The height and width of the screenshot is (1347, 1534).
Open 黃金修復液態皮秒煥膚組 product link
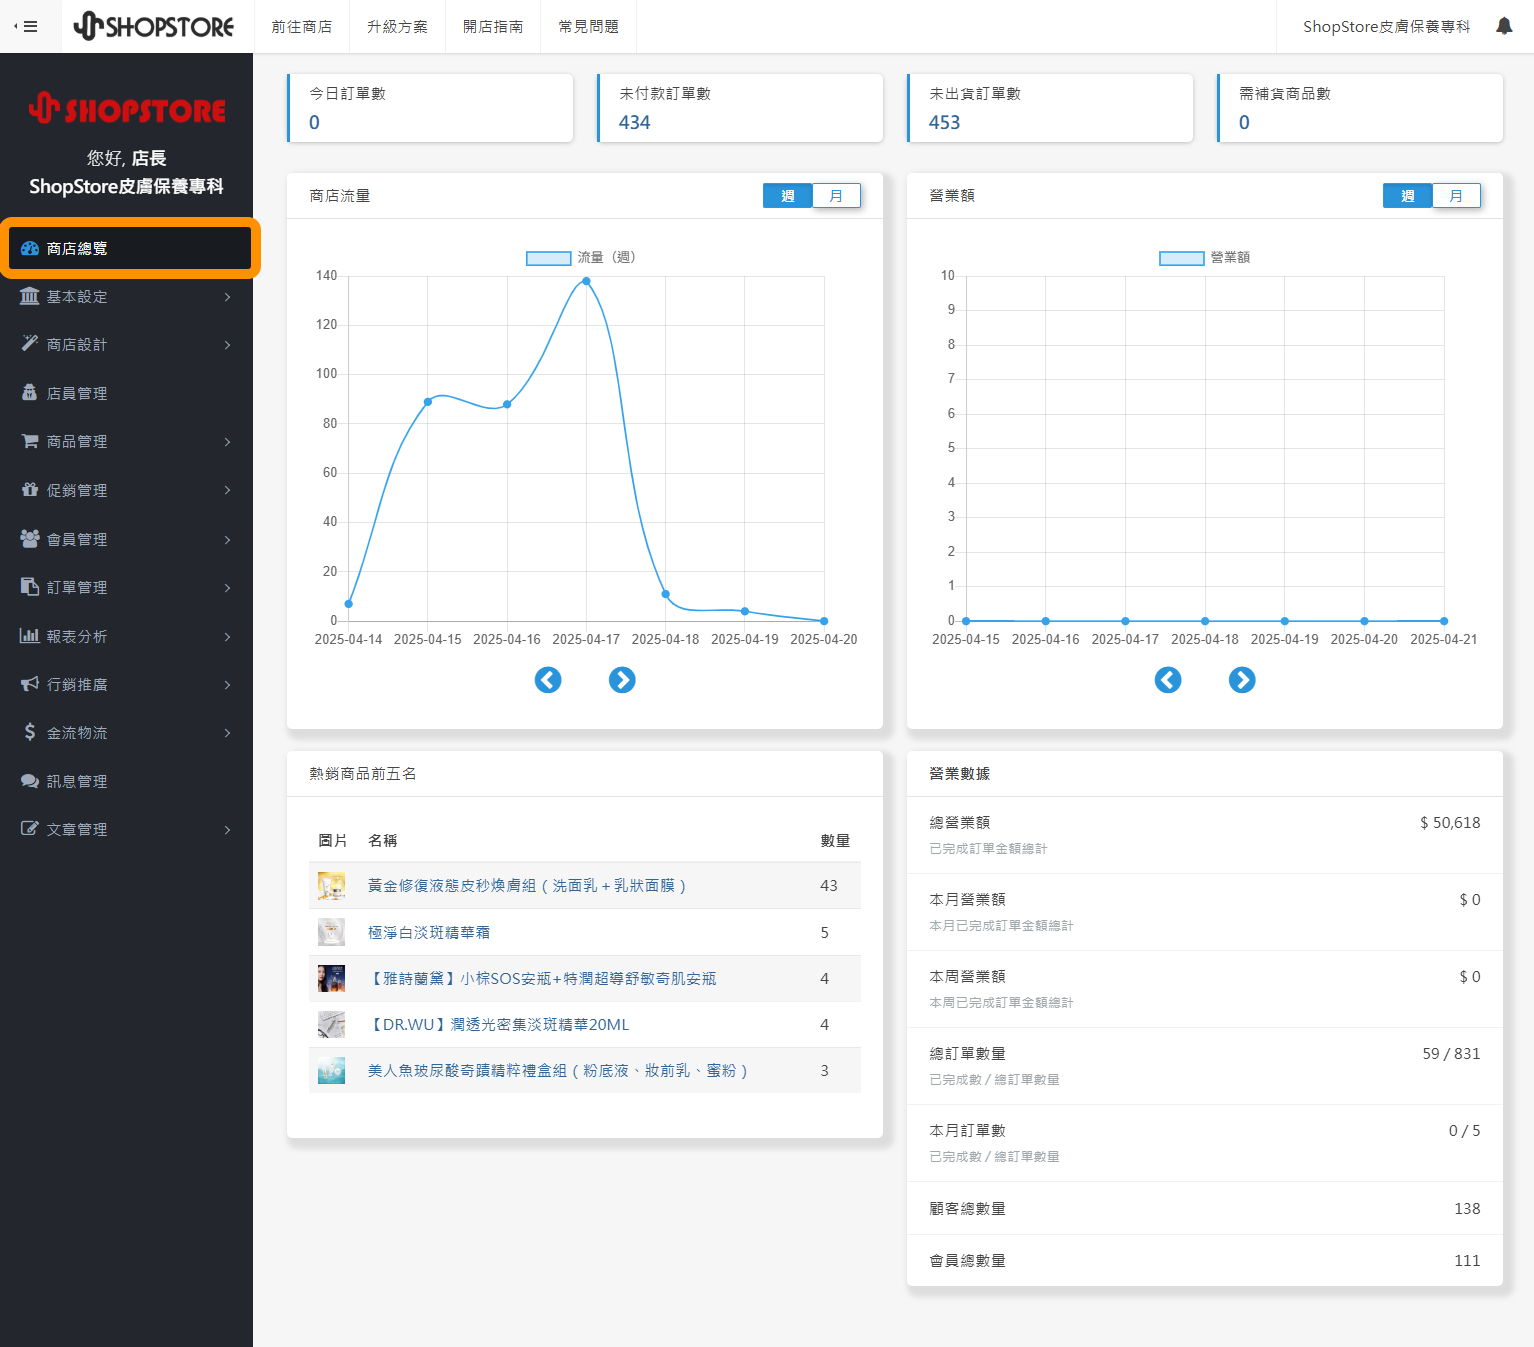point(527,885)
